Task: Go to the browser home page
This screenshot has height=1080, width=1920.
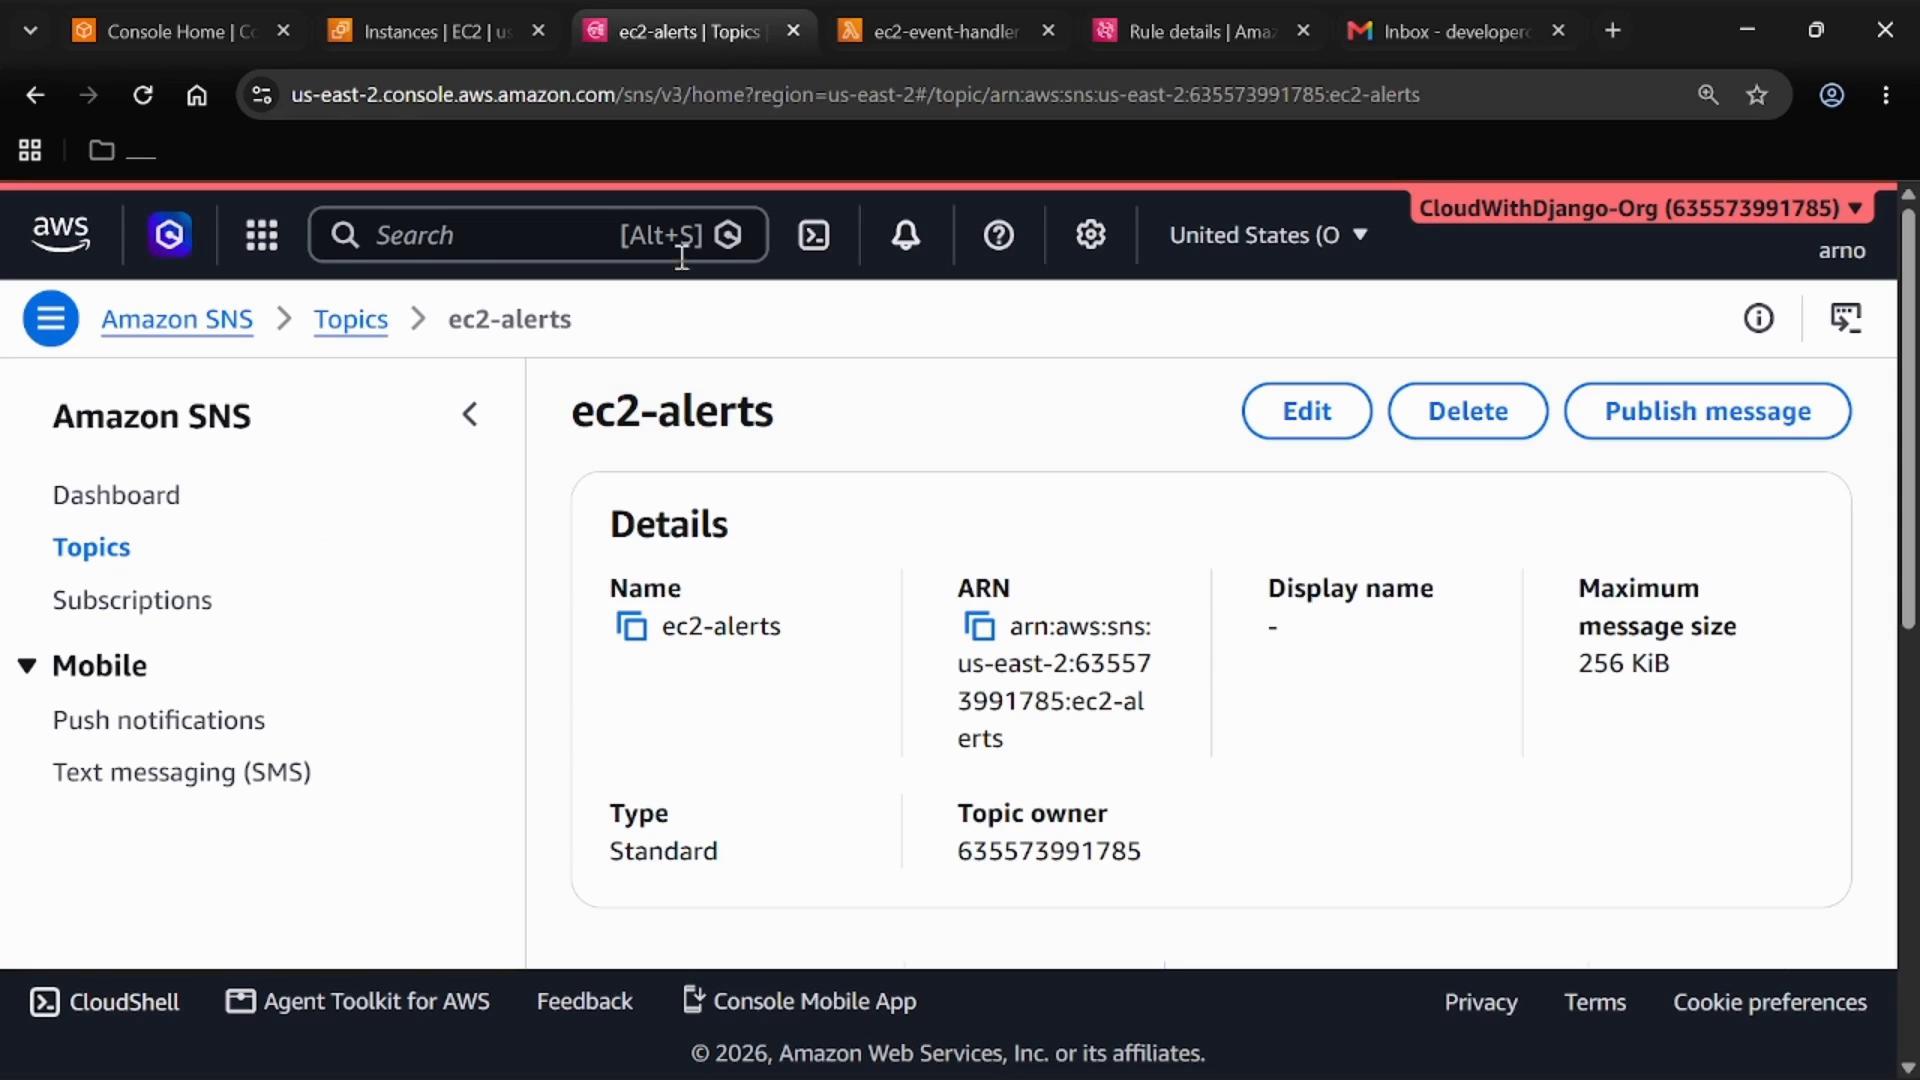Action: (197, 95)
